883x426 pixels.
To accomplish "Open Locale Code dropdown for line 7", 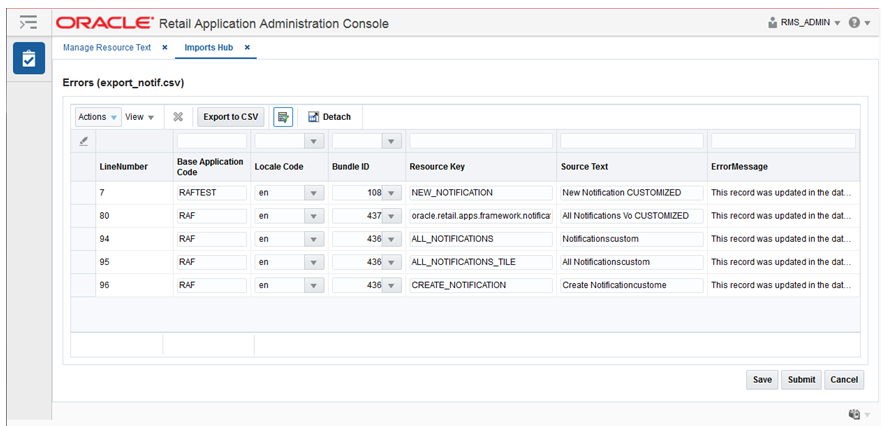I will click(314, 193).
